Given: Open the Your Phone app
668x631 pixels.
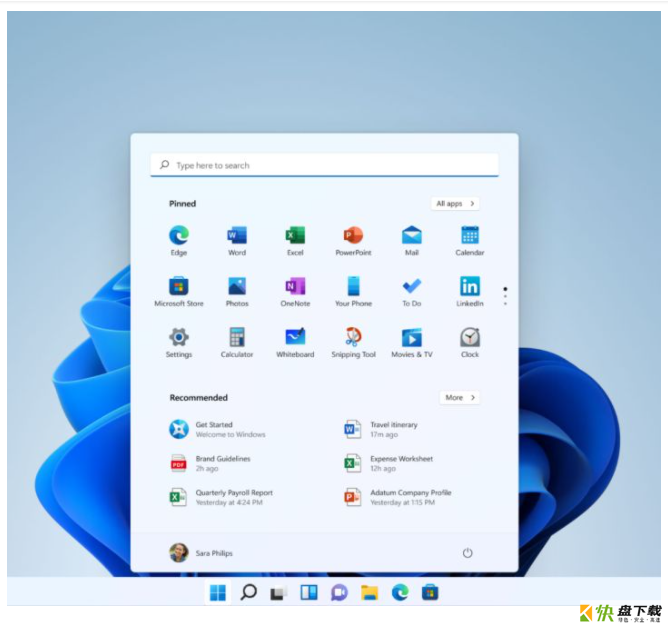Looking at the screenshot, I should point(353,291).
